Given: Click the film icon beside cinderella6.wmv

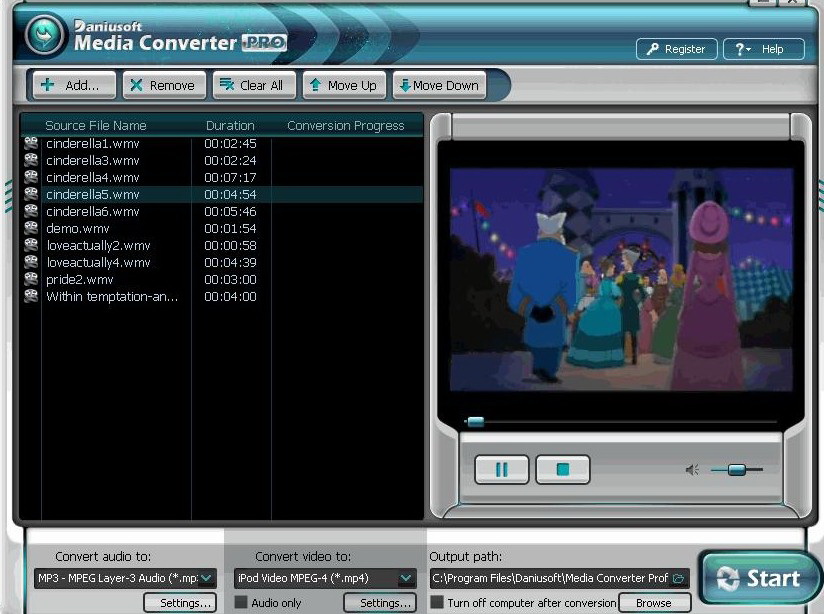Looking at the screenshot, I should [31, 211].
